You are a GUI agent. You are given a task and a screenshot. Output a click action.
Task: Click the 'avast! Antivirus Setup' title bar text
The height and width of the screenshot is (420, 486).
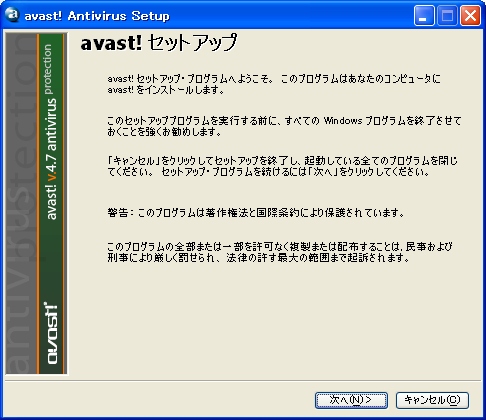(97, 16)
